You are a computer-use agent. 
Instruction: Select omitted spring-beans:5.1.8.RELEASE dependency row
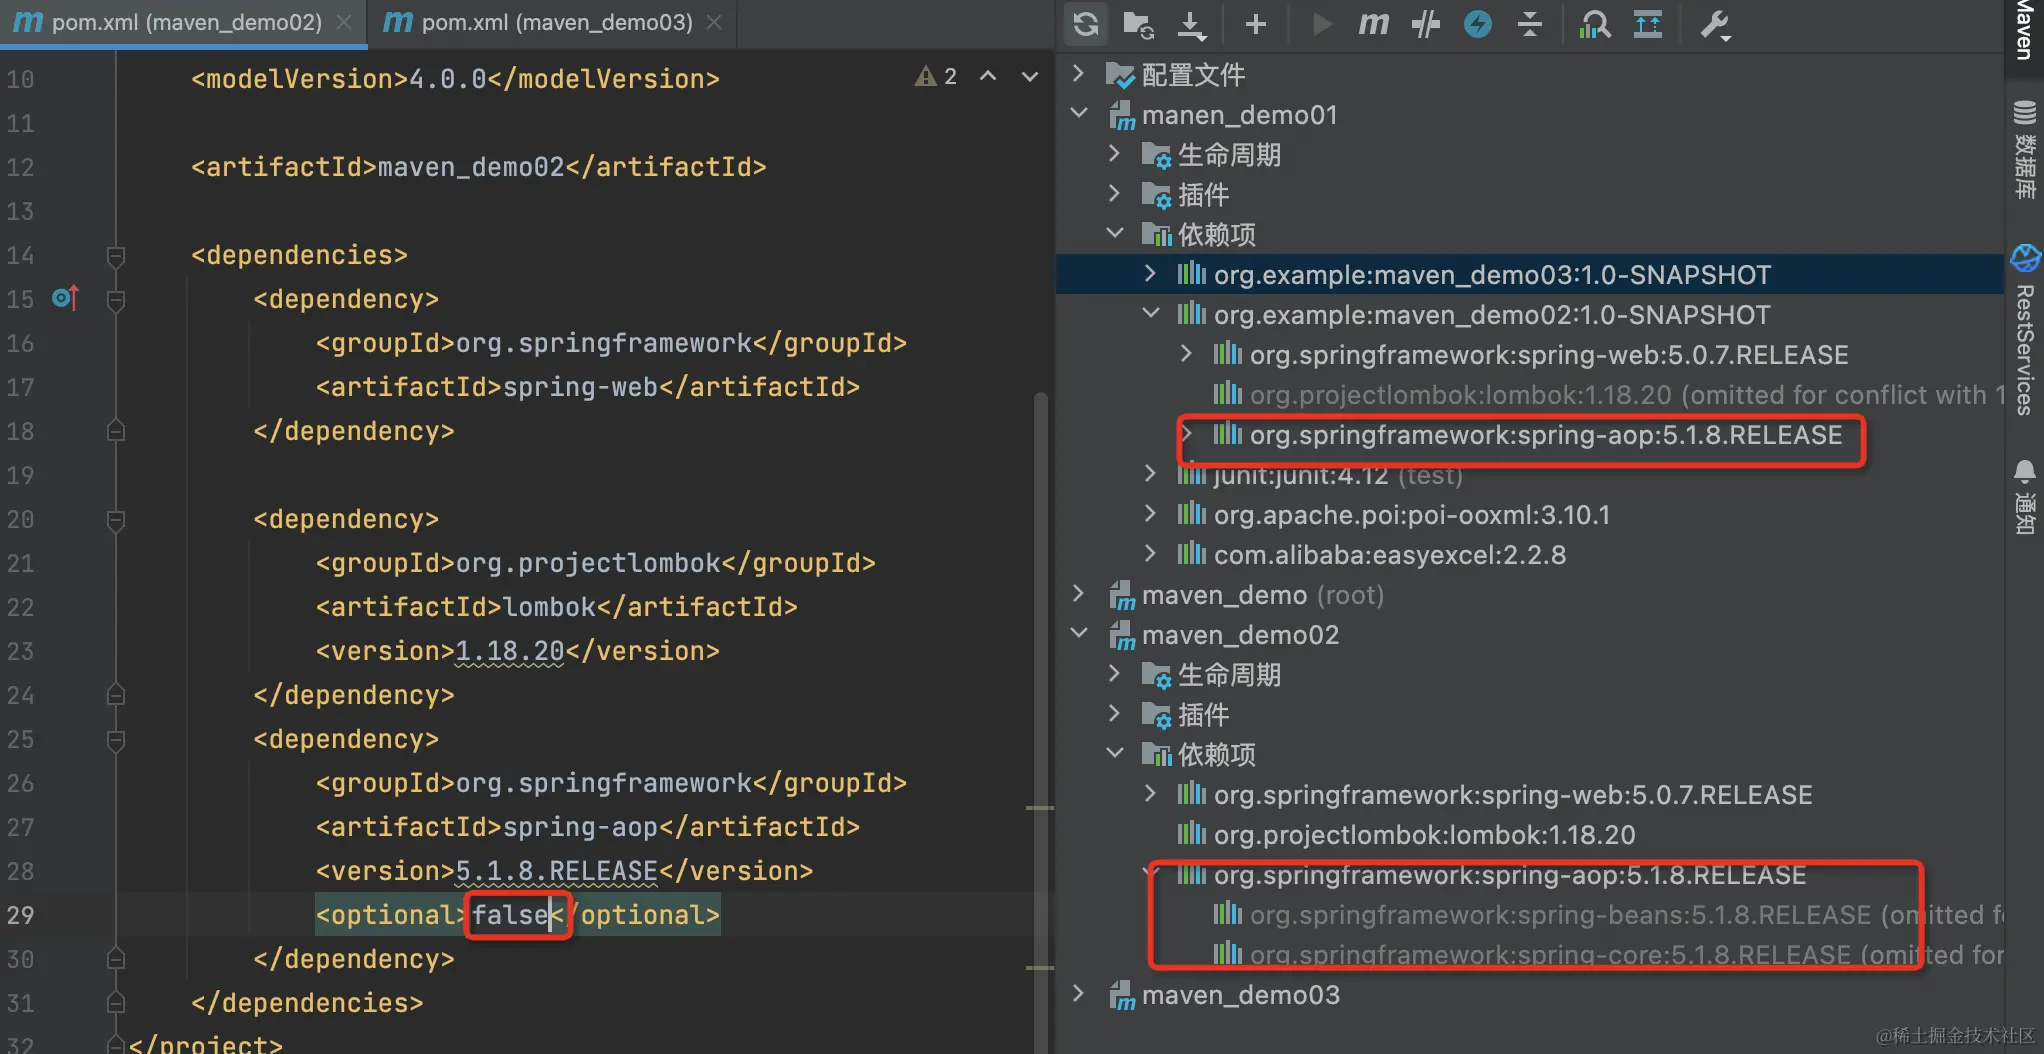point(1530,915)
